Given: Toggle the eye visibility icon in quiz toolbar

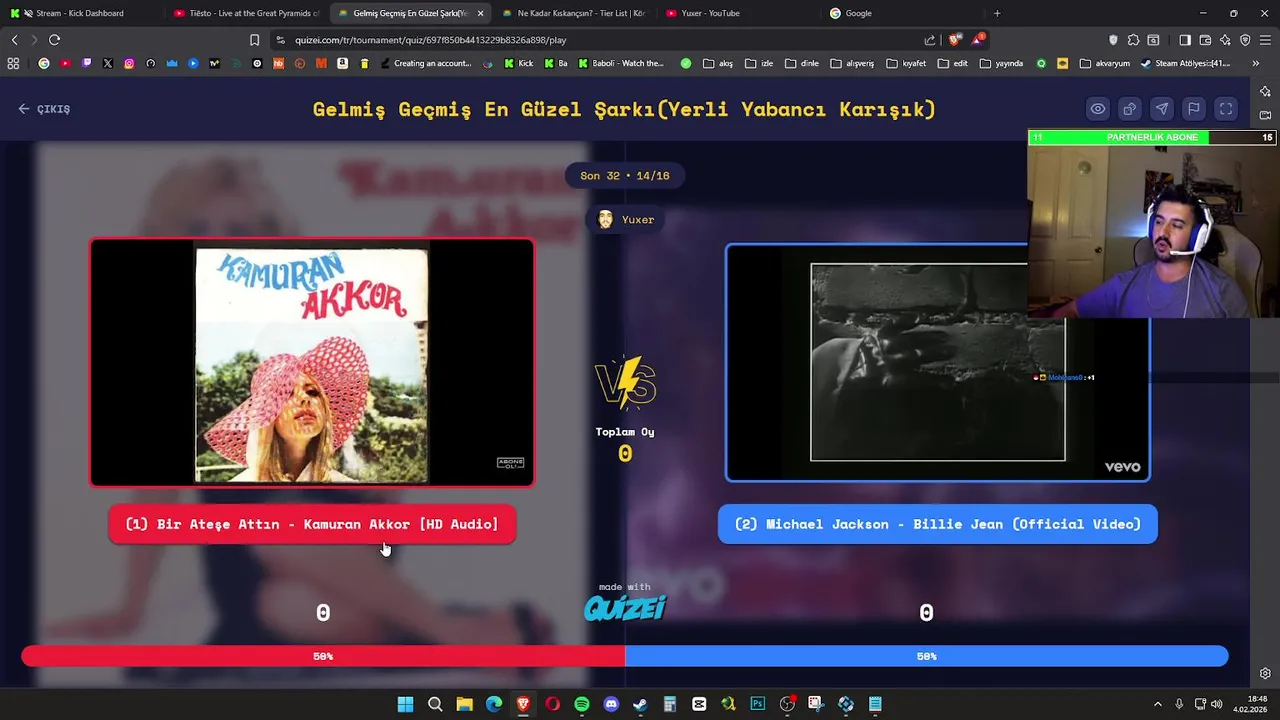Looking at the screenshot, I should point(1098,109).
